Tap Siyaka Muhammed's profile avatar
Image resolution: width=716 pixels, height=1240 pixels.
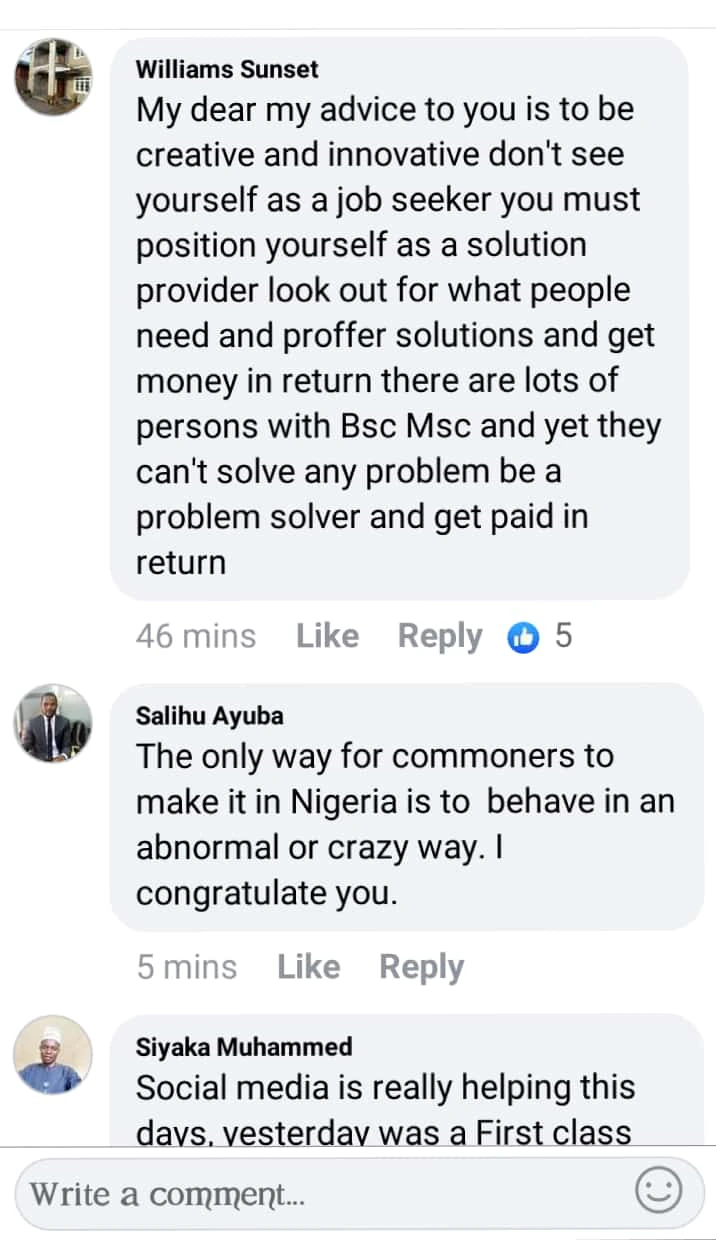pyautogui.click(x=53, y=1054)
